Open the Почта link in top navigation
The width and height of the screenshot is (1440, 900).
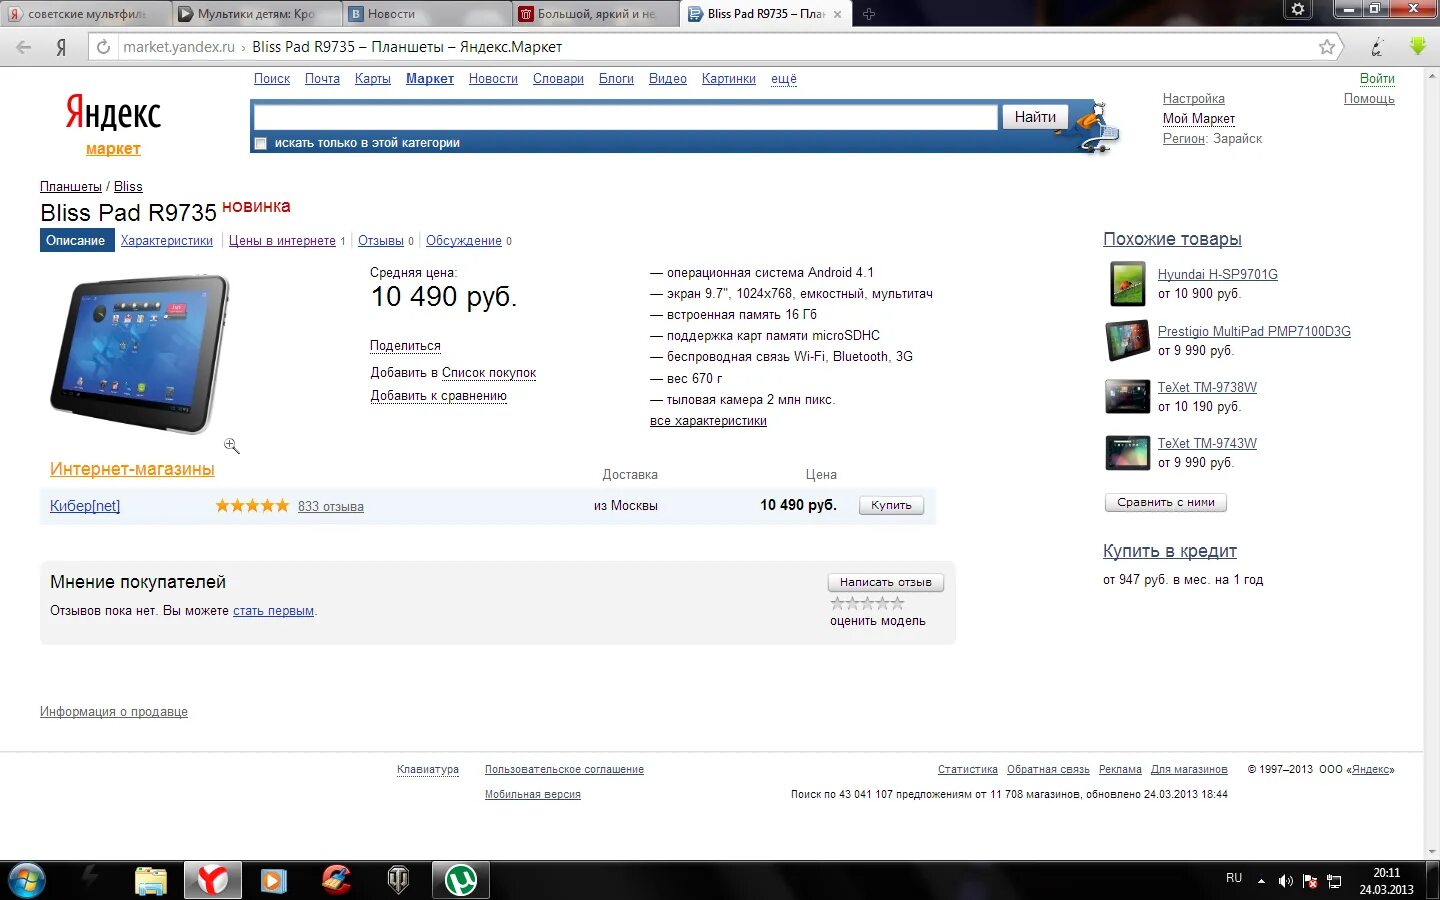pos(322,79)
